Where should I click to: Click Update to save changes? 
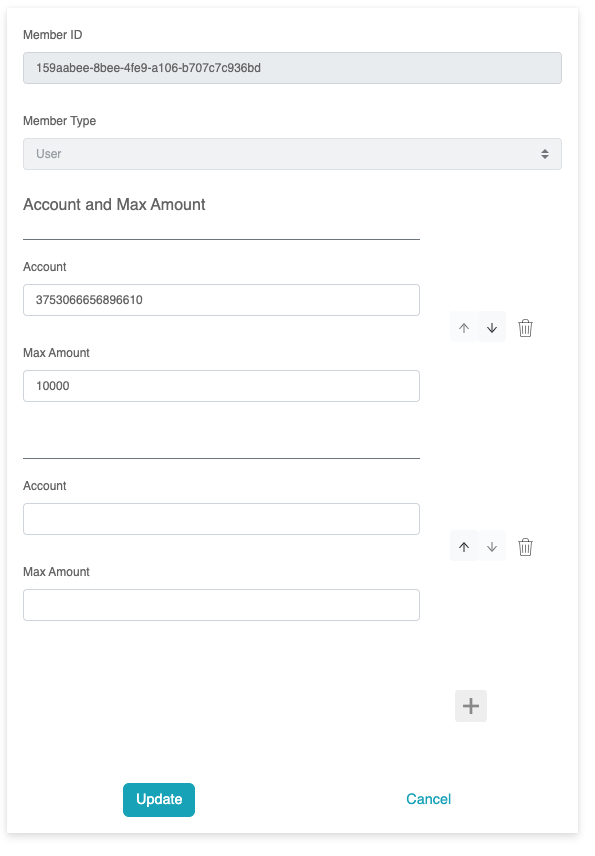click(x=159, y=800)
